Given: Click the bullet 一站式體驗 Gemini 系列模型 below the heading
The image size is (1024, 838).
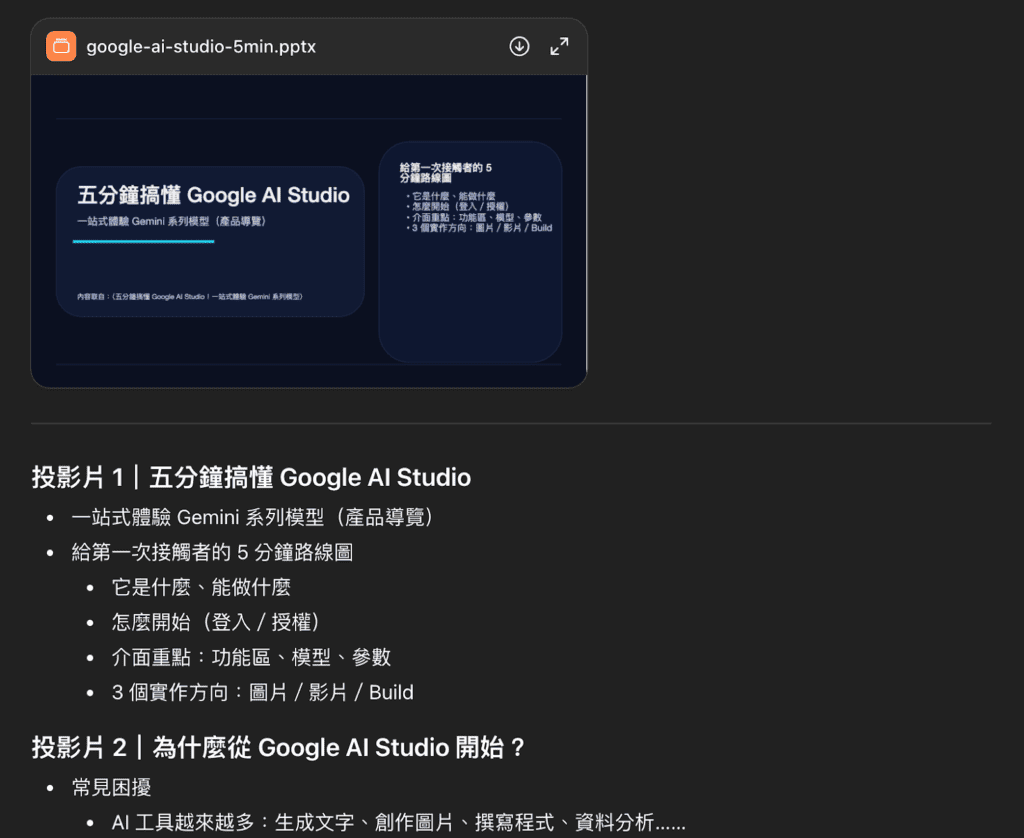Looking at the screenshot, I should [253, 518].
